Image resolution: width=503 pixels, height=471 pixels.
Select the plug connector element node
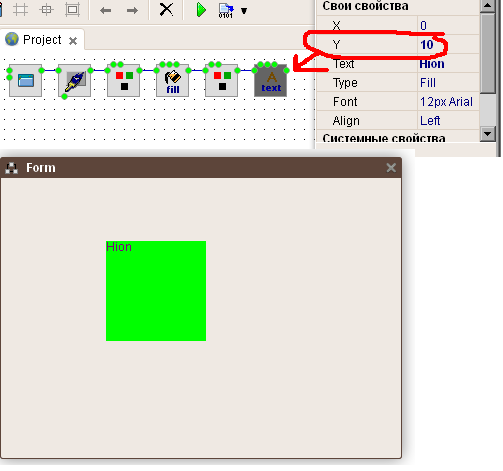pyautogui.click(x=75, y=81)
